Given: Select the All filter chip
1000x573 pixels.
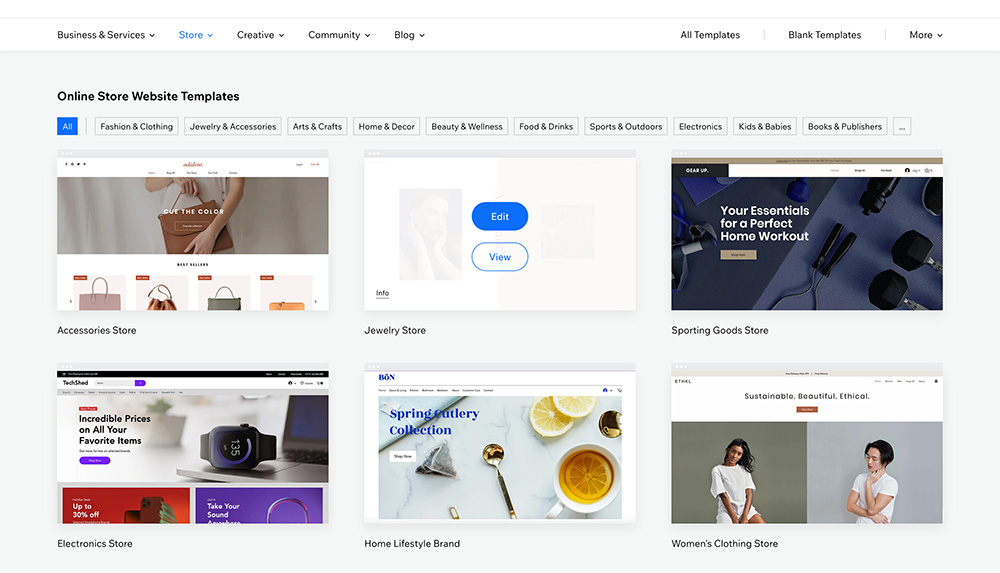Looking at the screenshot, I should 67,127.
